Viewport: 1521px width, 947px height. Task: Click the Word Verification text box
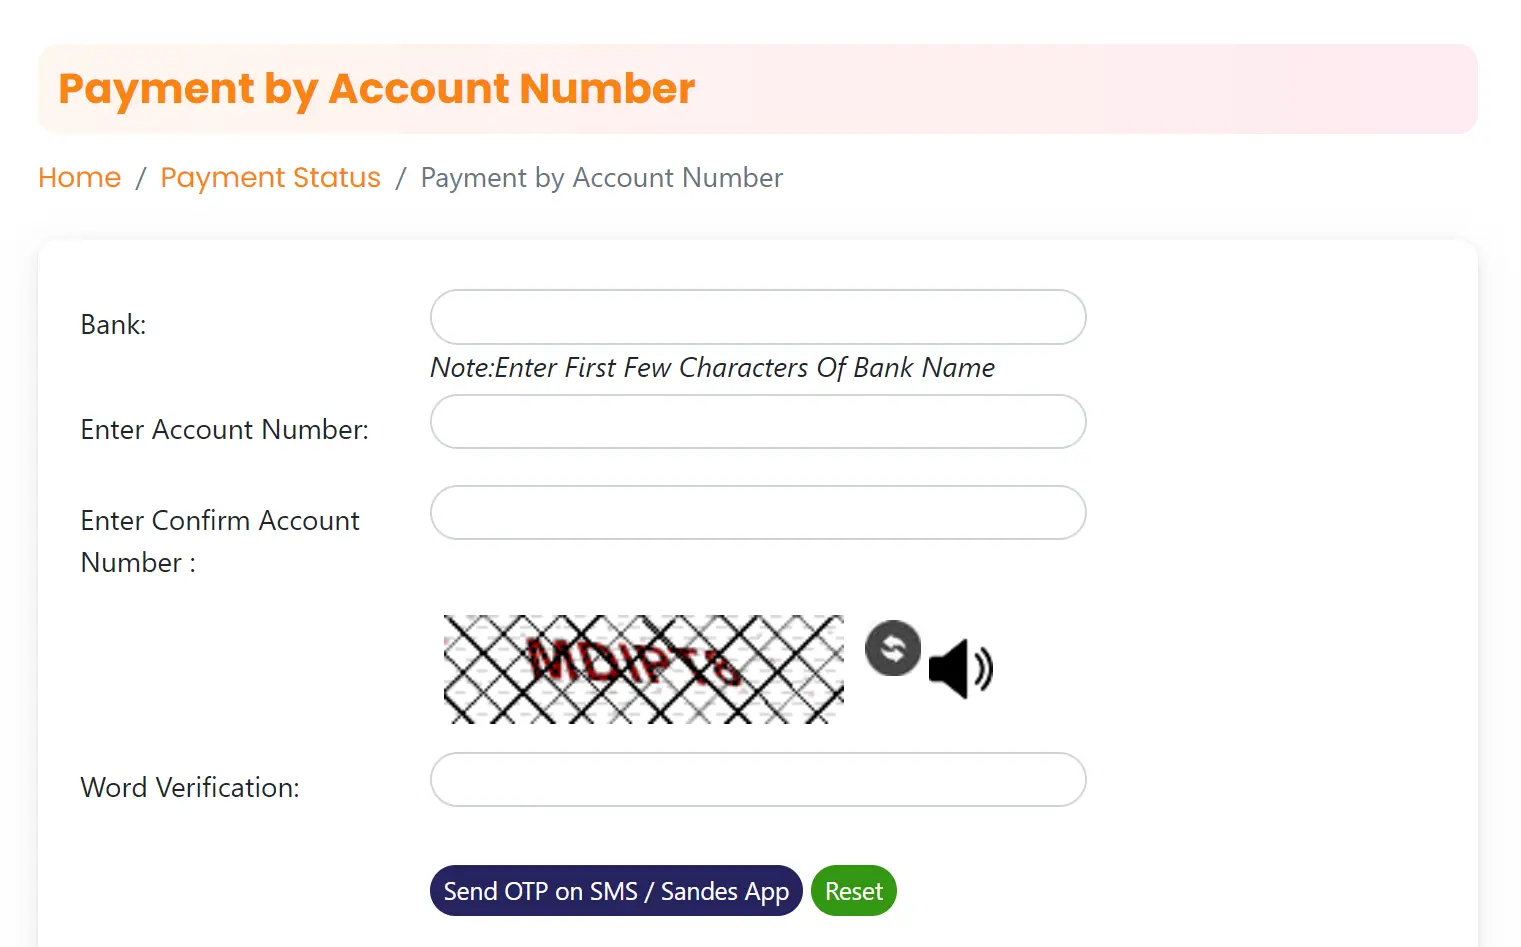(757, 780)
